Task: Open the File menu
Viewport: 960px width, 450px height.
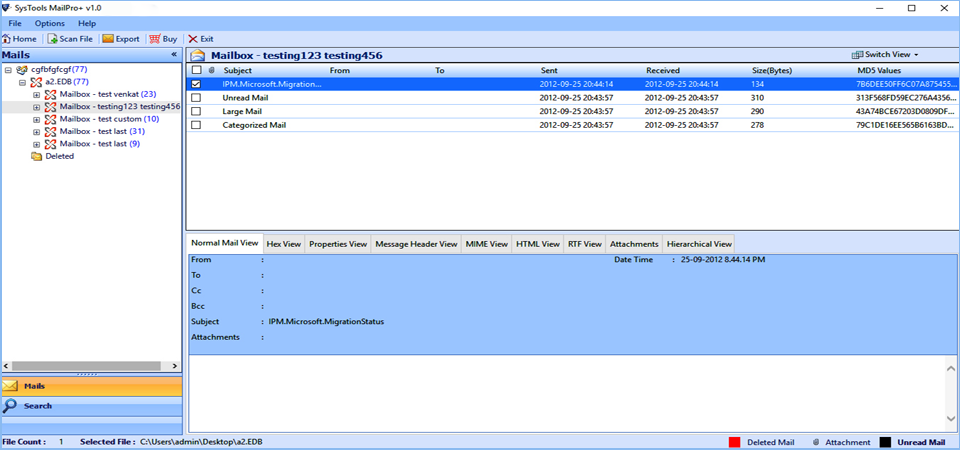Action: [15, 23]
